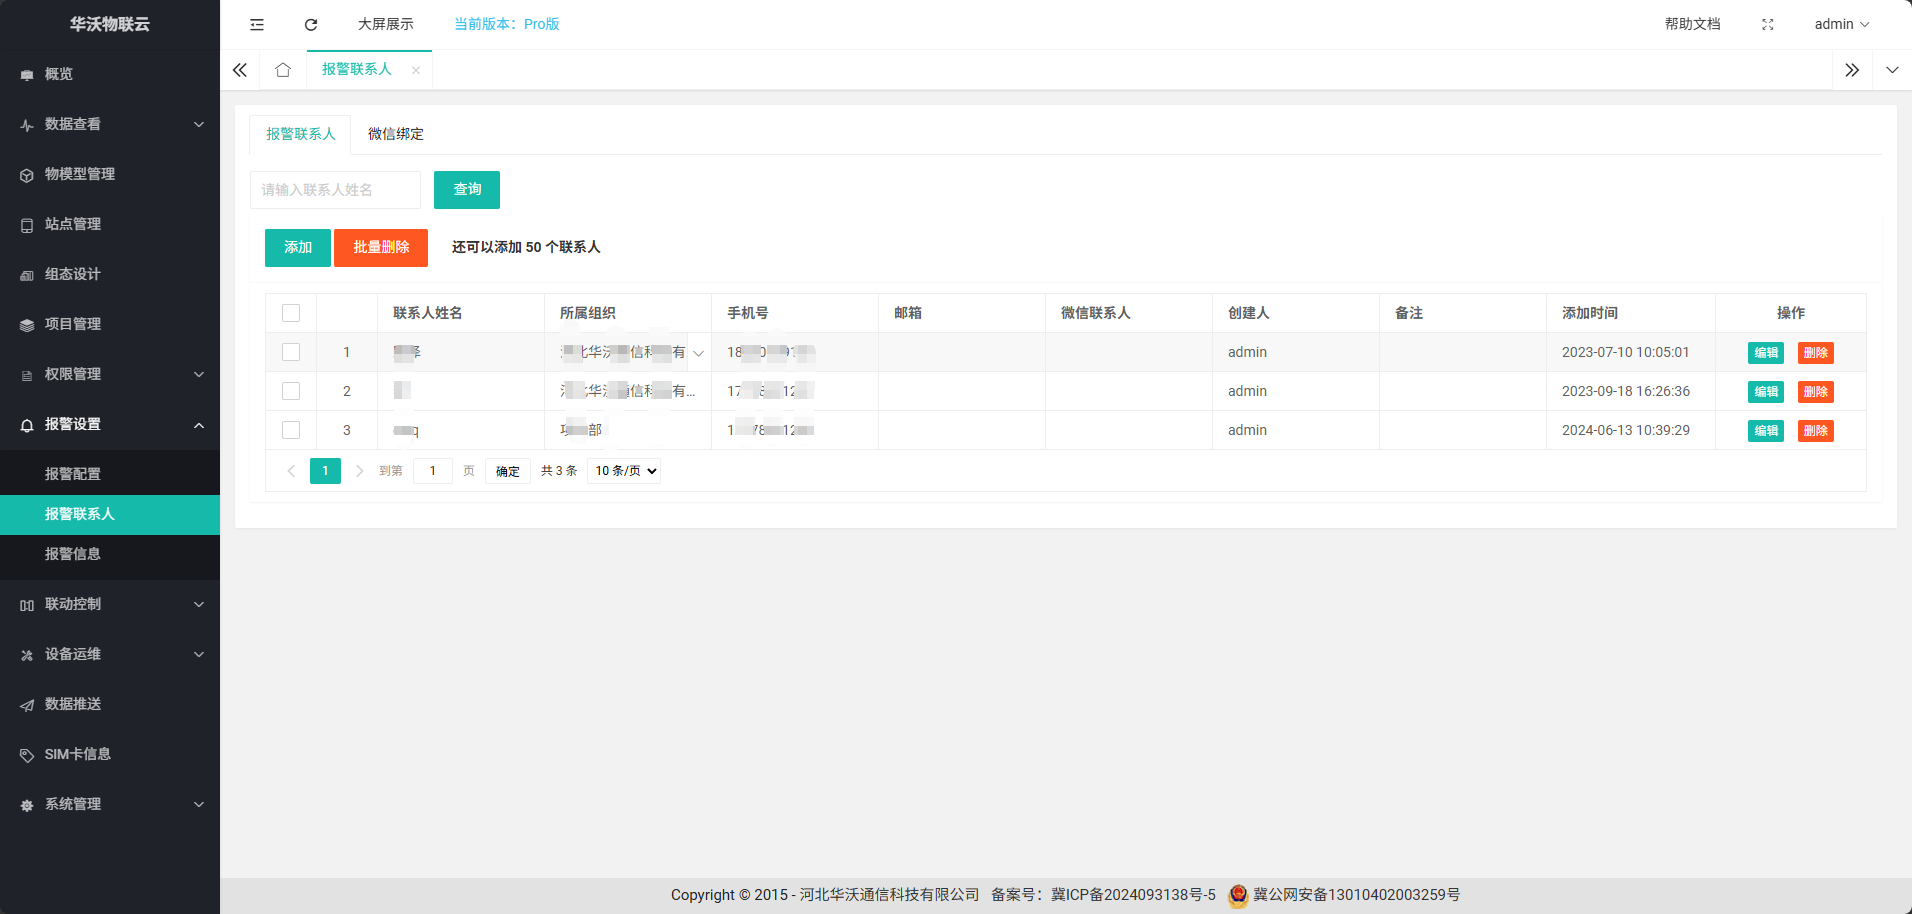Open 报警配置 submenu item
Screen dimensions: 1912x914
click(110, 474)
